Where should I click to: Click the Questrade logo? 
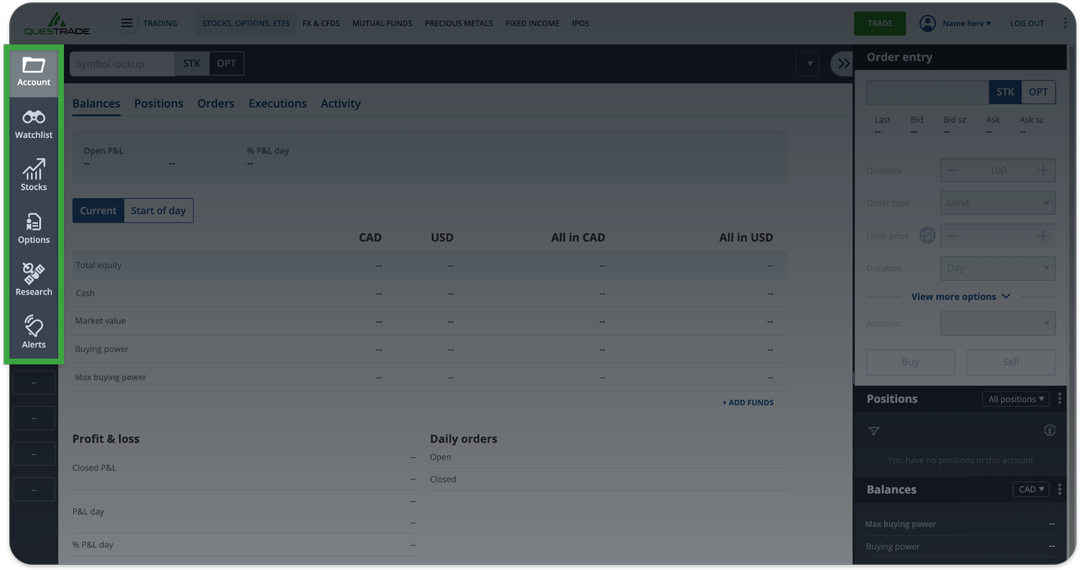click(x=57, y=23)
